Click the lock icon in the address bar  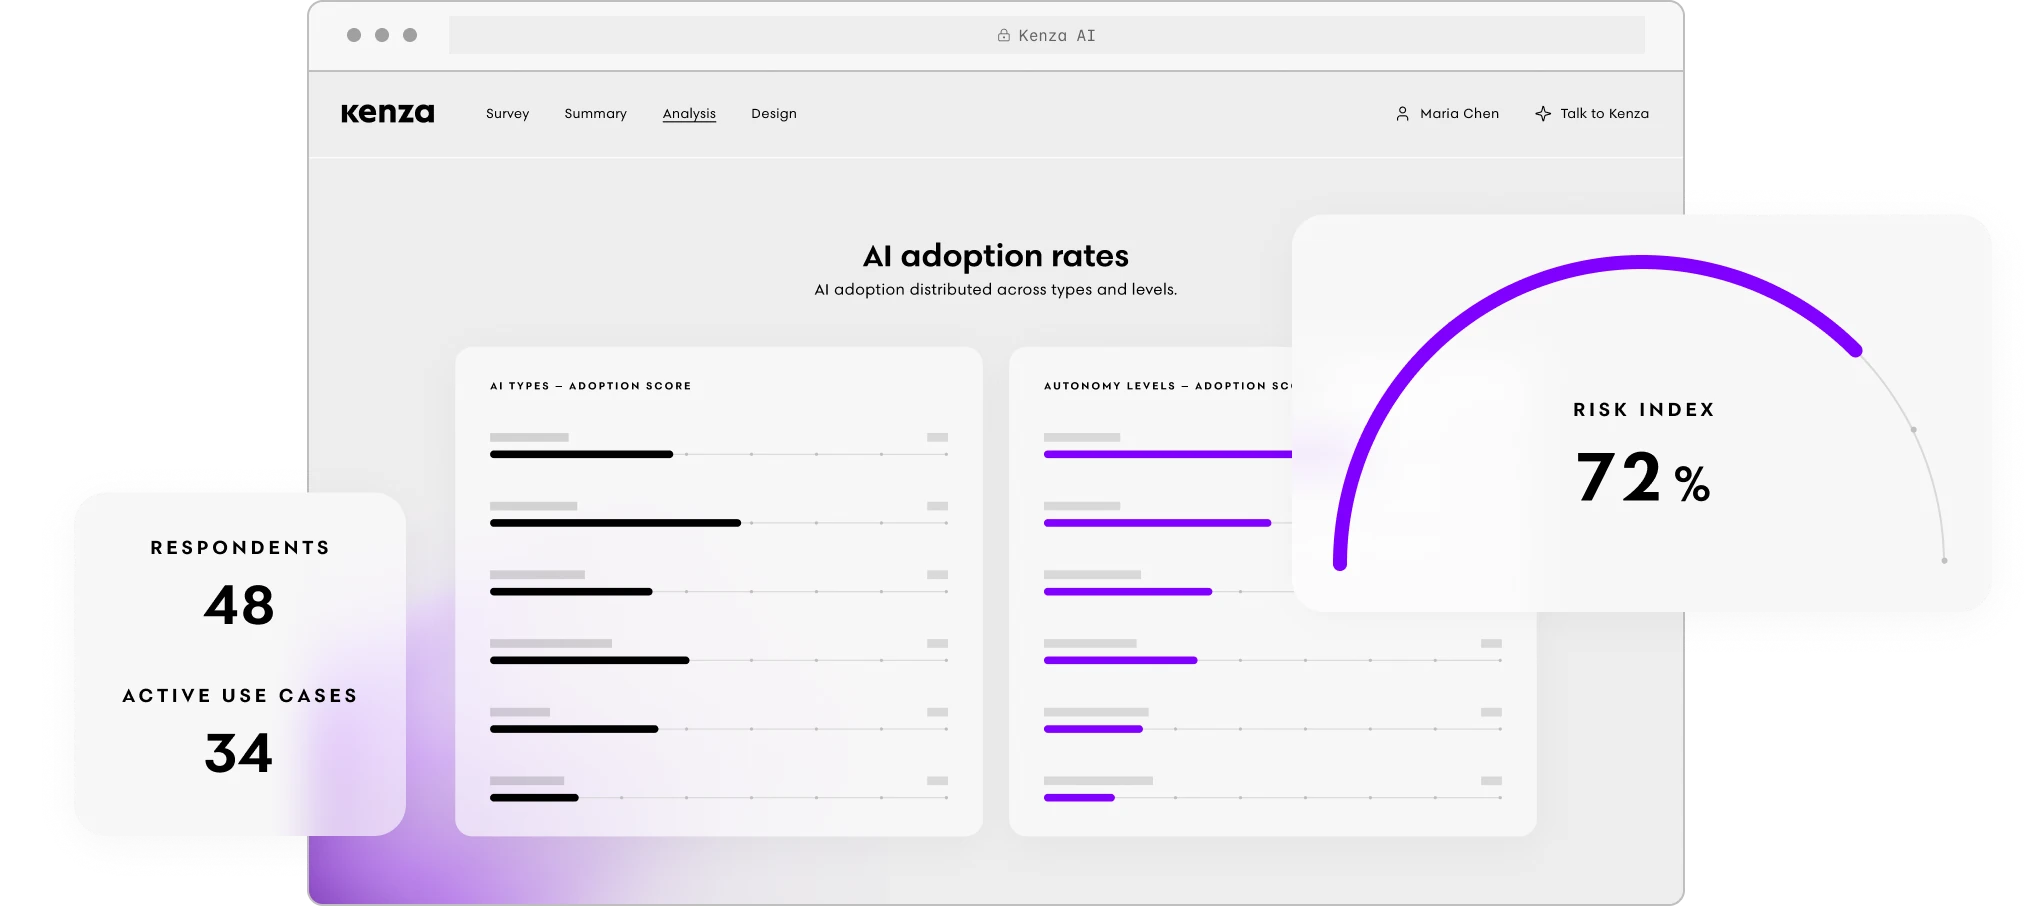[x=1003, y=35]
